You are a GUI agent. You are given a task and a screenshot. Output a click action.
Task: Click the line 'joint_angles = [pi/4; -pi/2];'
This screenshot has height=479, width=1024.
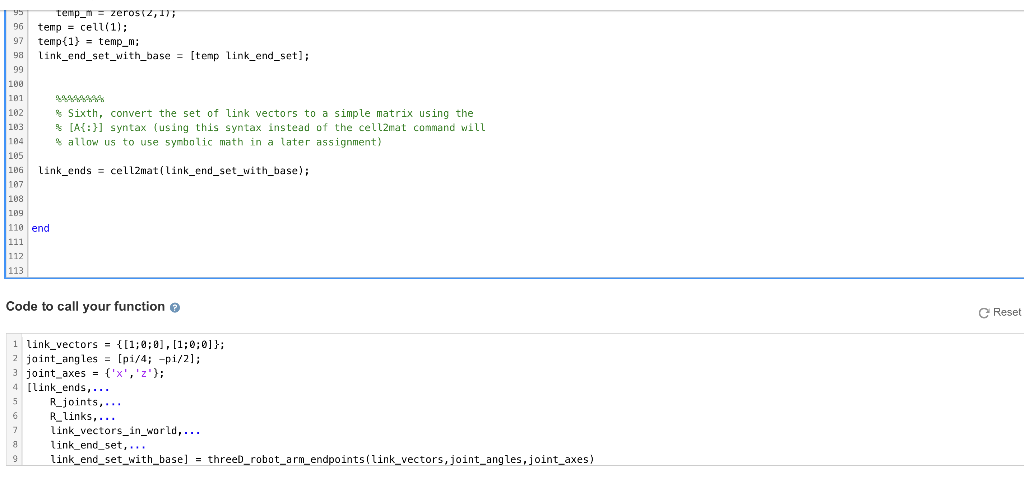click(114, 359)
